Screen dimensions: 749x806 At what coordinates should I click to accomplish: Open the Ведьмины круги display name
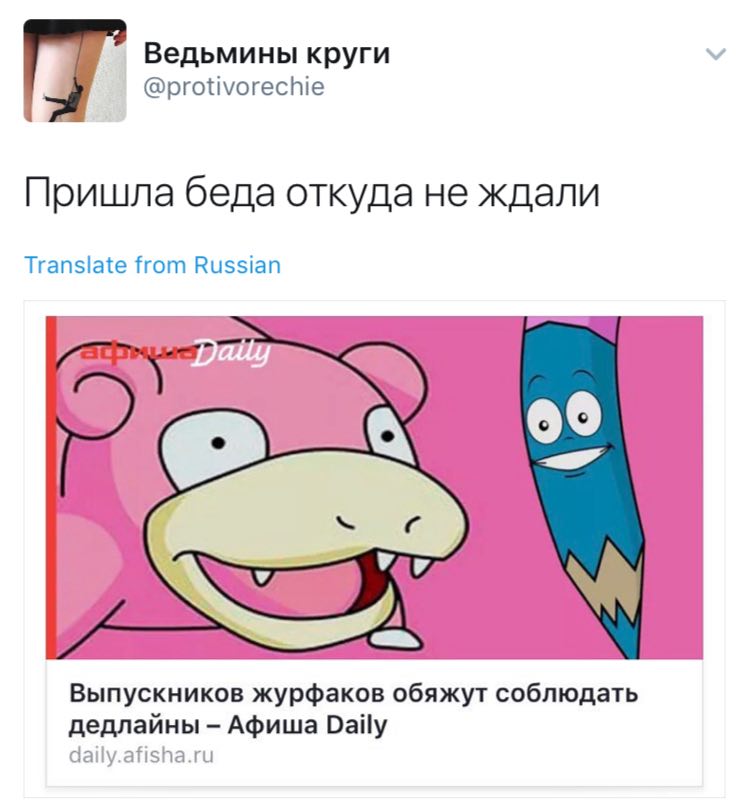(x=267, y=53)
